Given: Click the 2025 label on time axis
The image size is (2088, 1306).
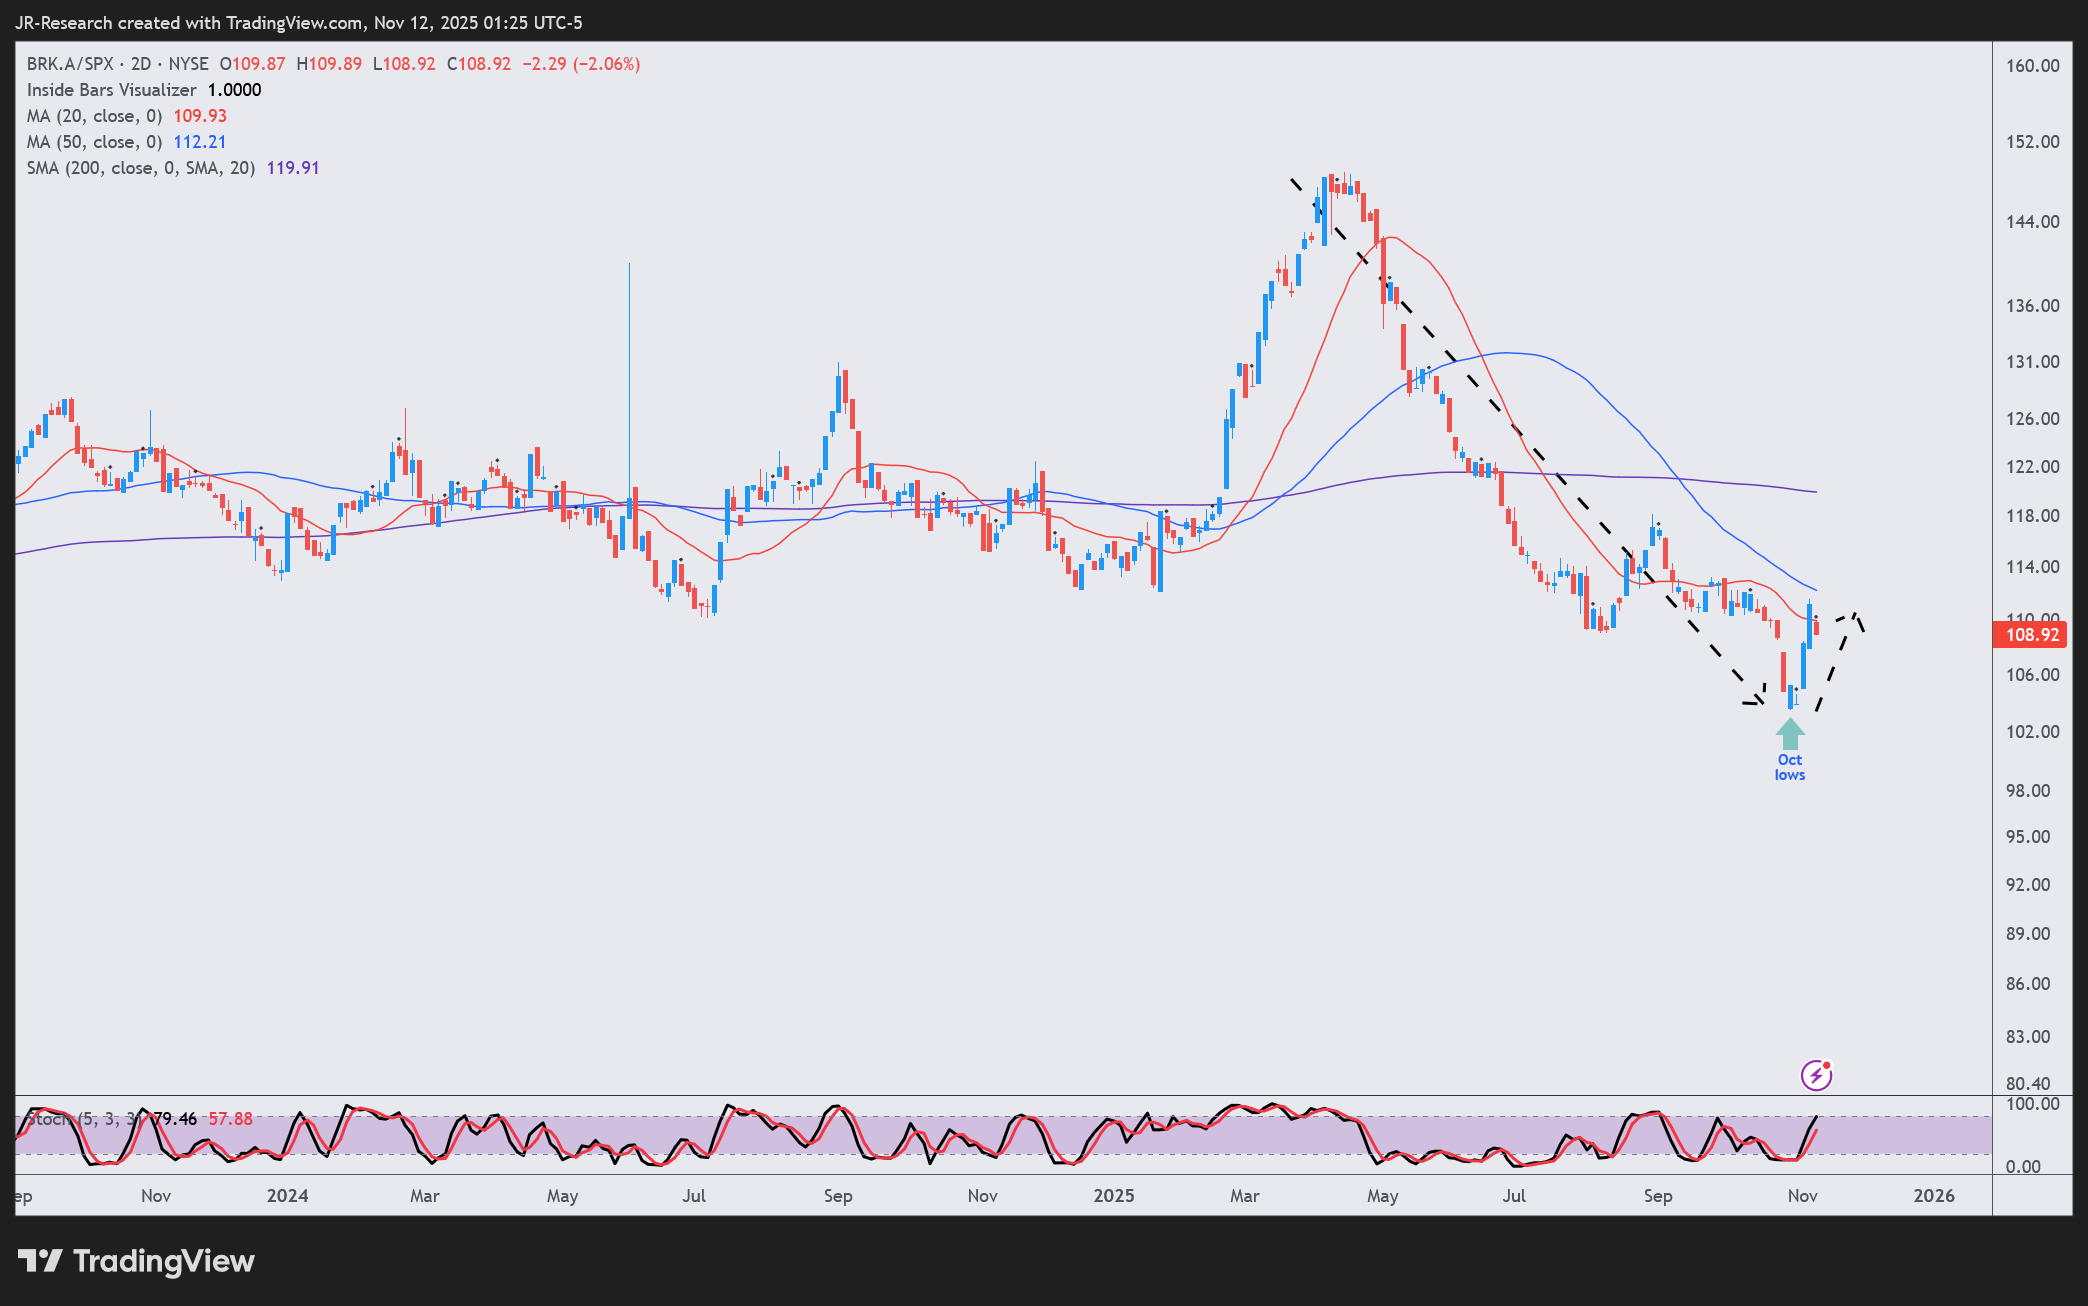Looking at the screenshot, I should tap(1114, 1196).
